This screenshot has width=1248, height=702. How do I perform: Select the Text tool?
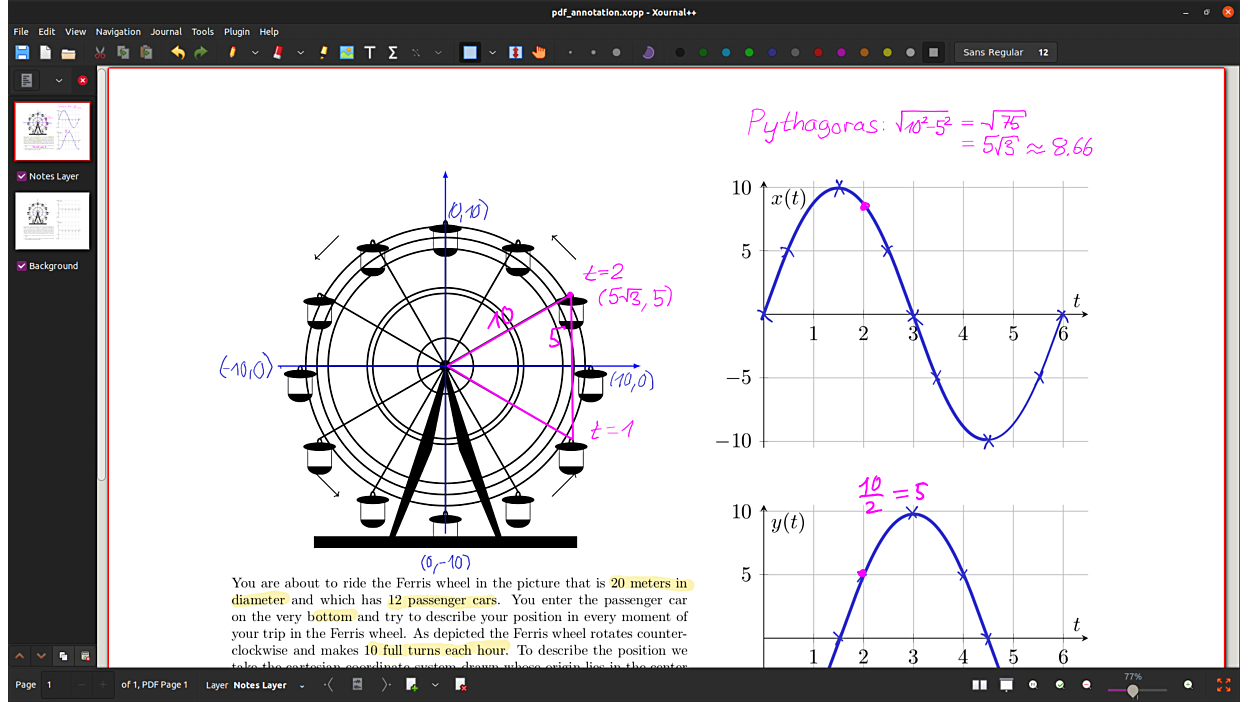point(370,53)
